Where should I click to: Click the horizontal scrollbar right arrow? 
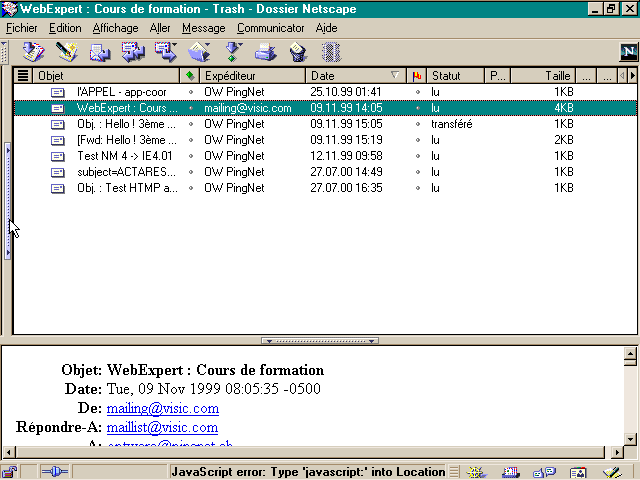click(x=617, y=452)
